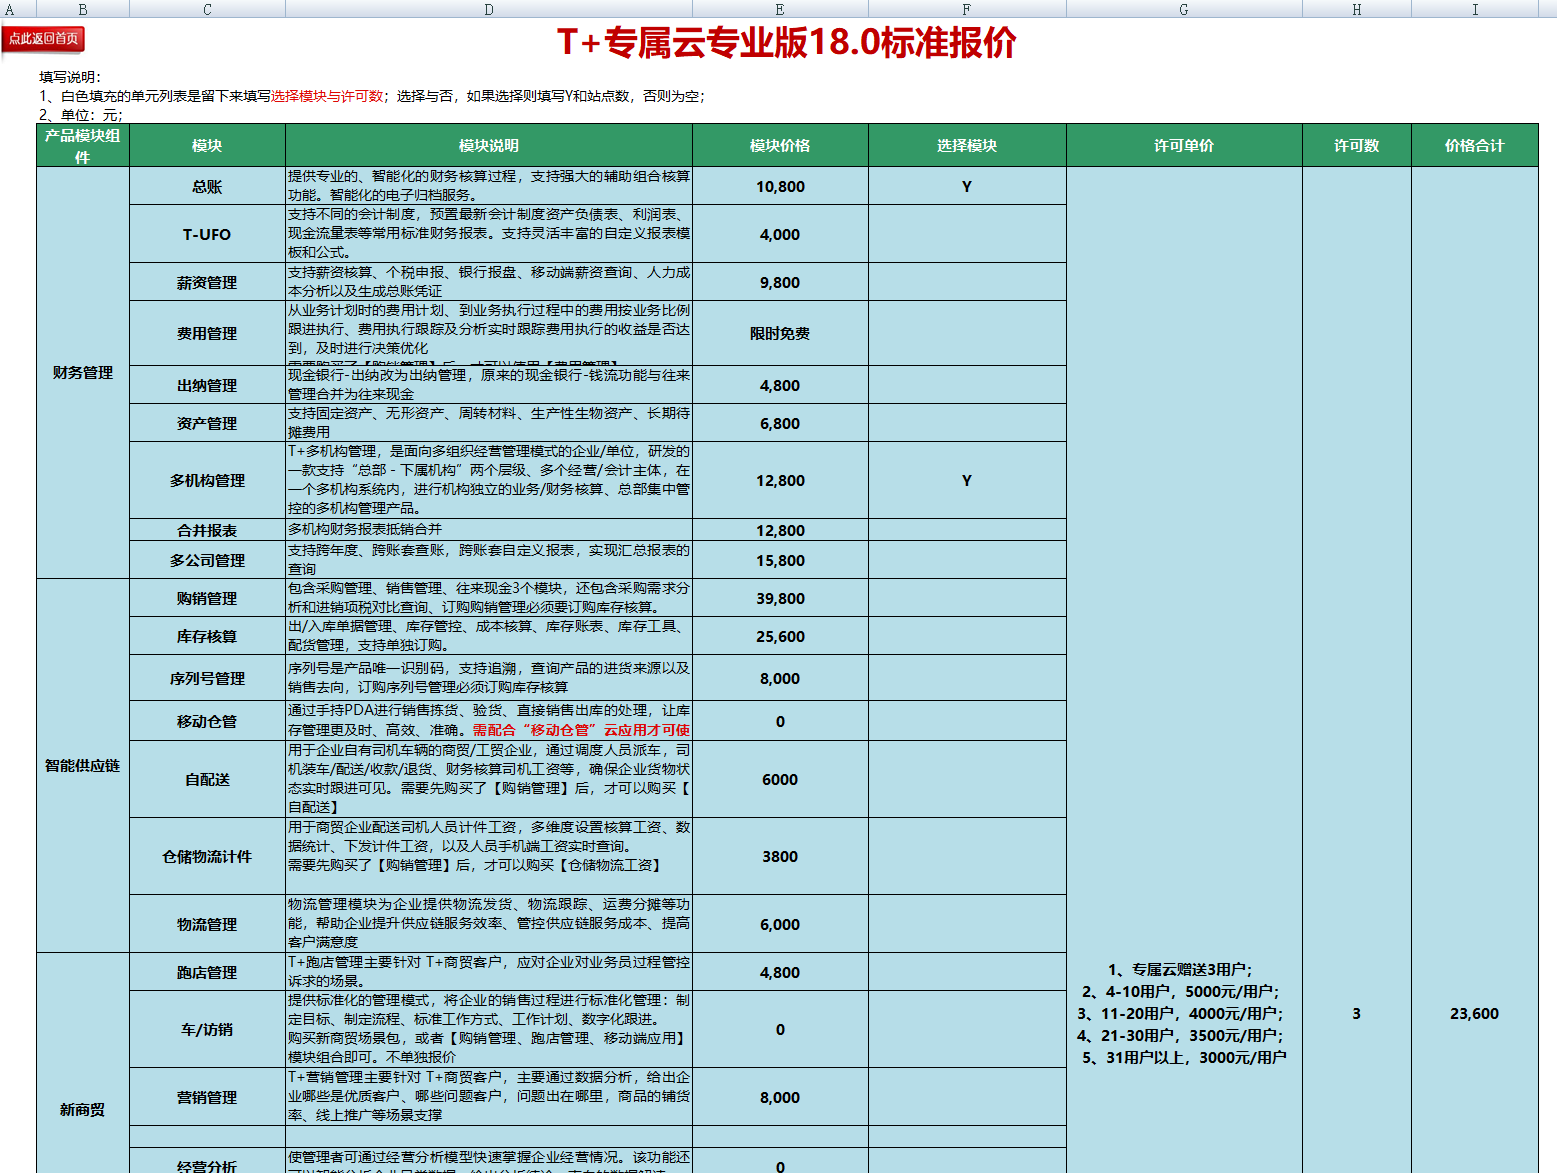Select the 多公司管理 module cell

[207, 560]
